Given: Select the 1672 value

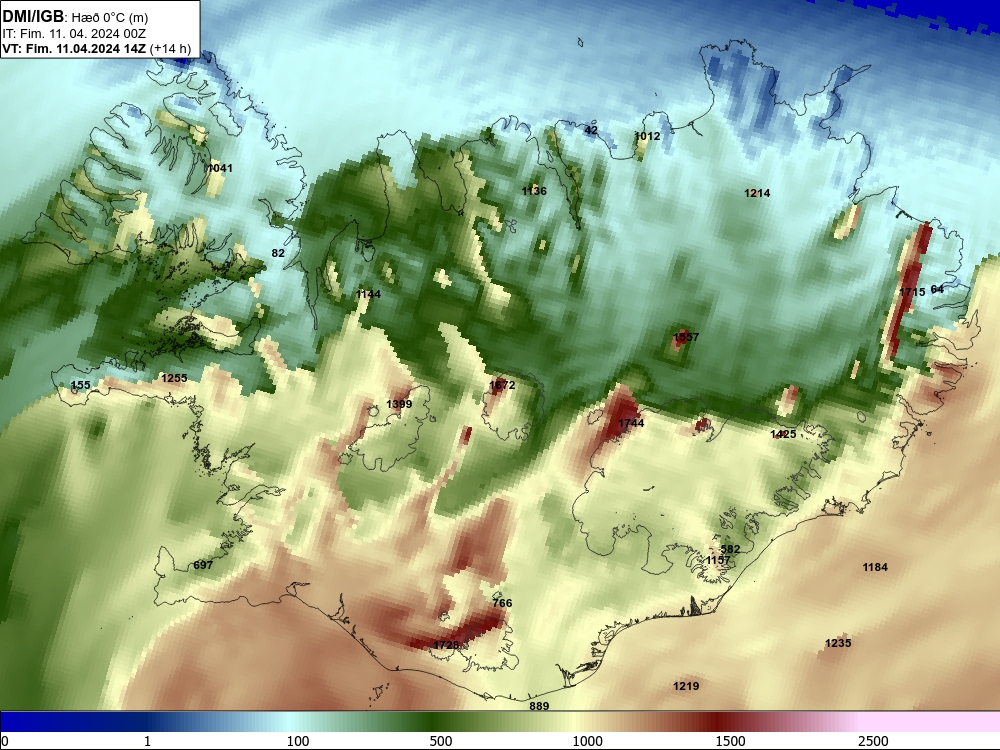Looking at the screenshot, I should (x=502, y=385).
